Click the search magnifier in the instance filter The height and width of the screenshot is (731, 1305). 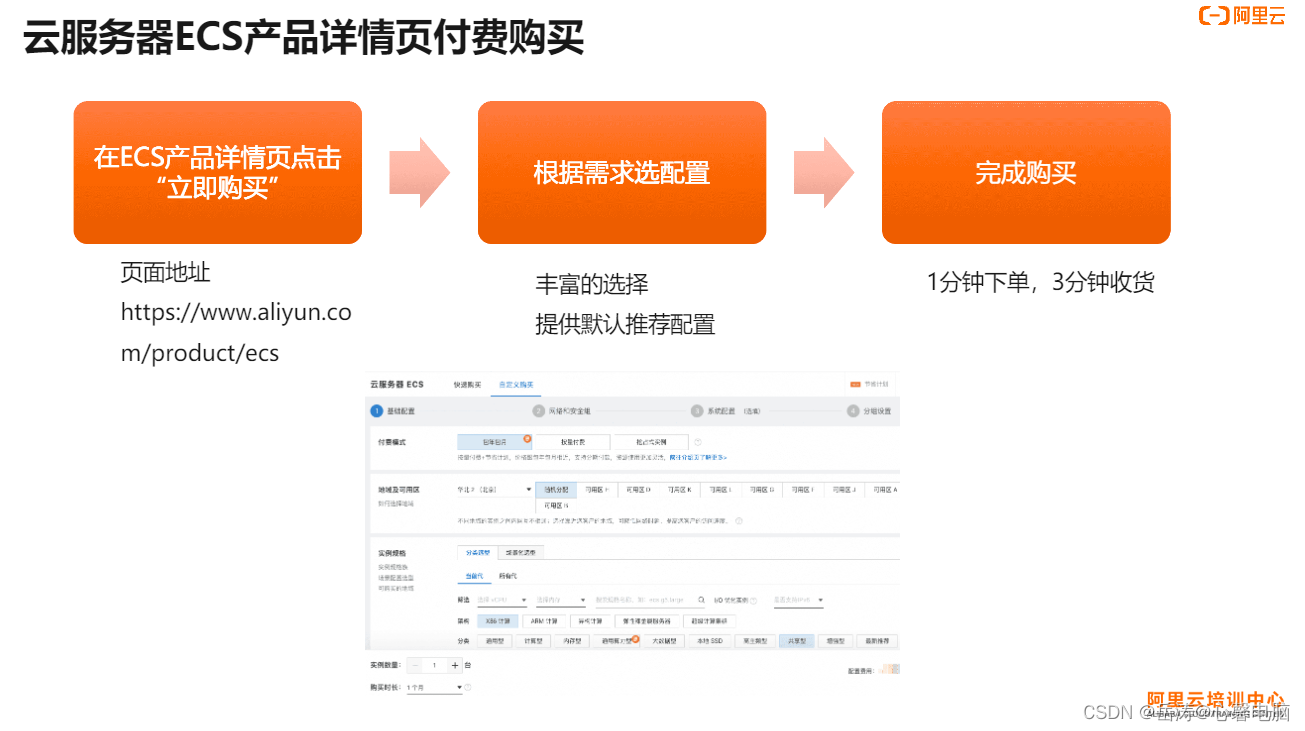tap(702, 600)
